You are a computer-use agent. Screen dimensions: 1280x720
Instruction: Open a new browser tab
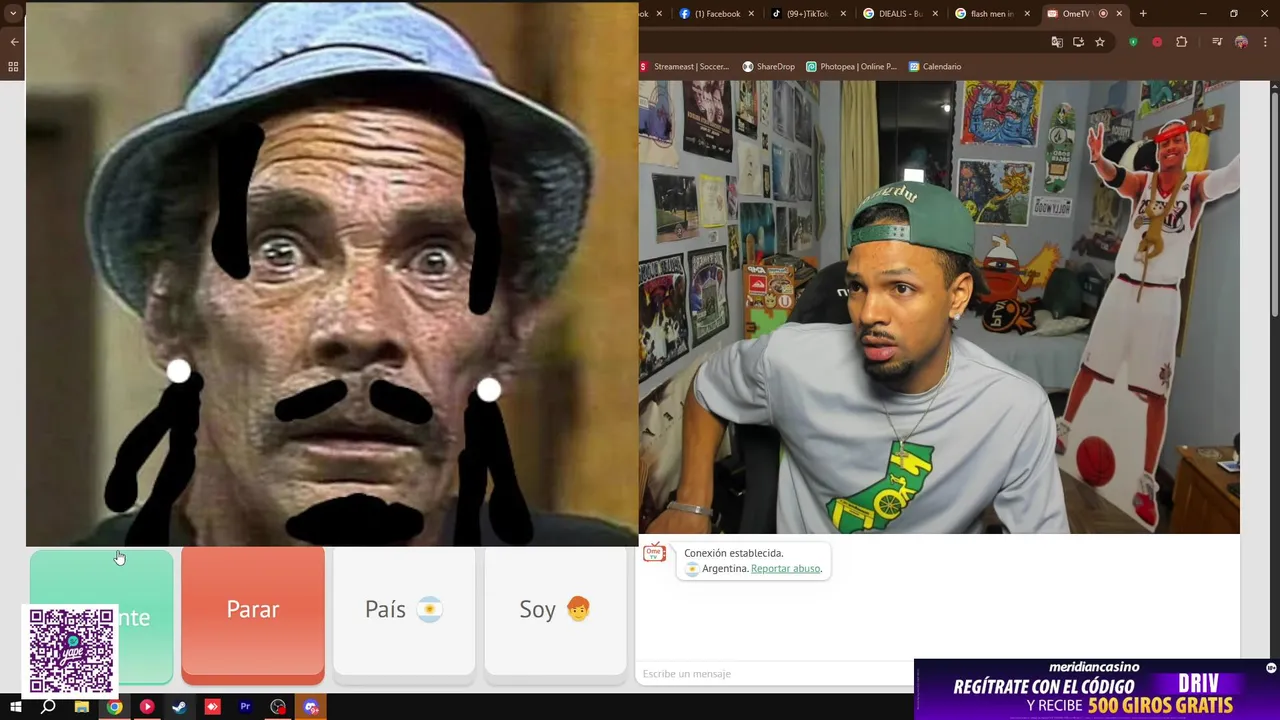1143,14
